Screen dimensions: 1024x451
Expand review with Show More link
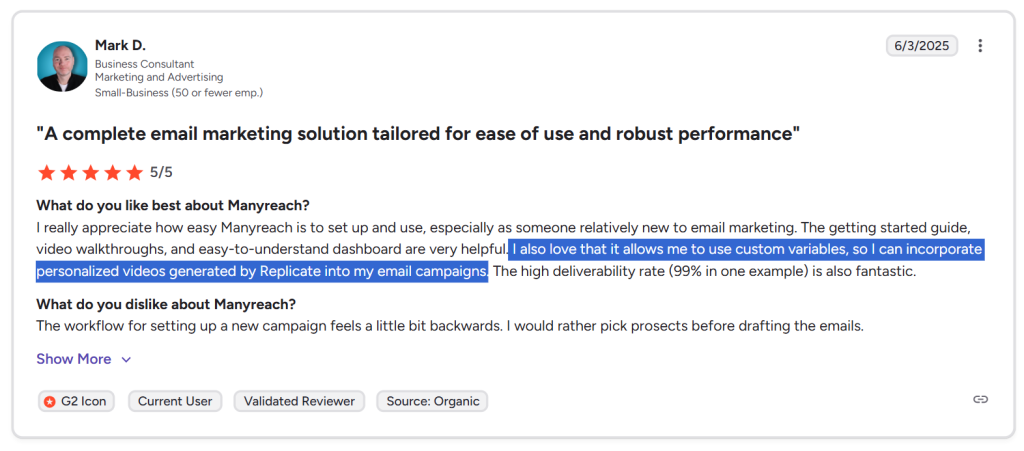tap(74, 359)
